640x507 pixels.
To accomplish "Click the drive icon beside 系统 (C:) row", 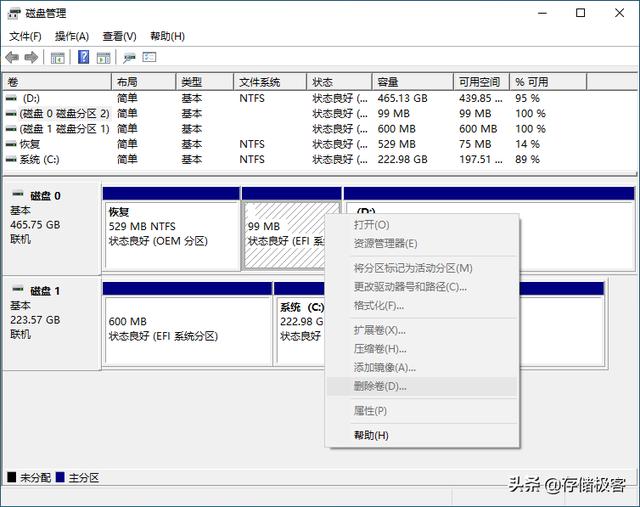I will (11, 160).
